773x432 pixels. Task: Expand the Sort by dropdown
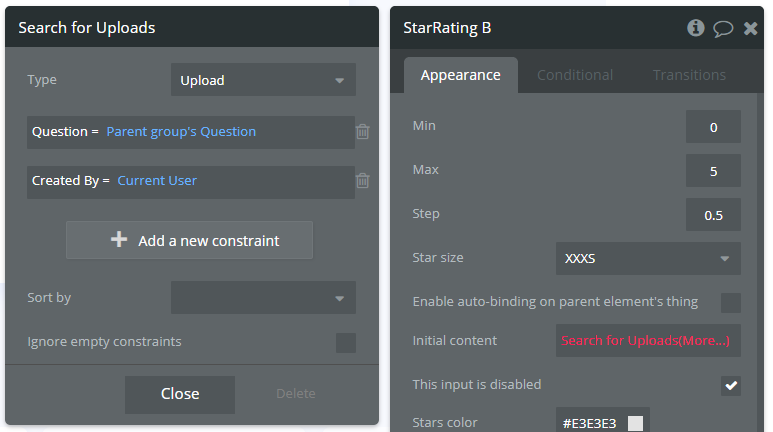(263, 298)
